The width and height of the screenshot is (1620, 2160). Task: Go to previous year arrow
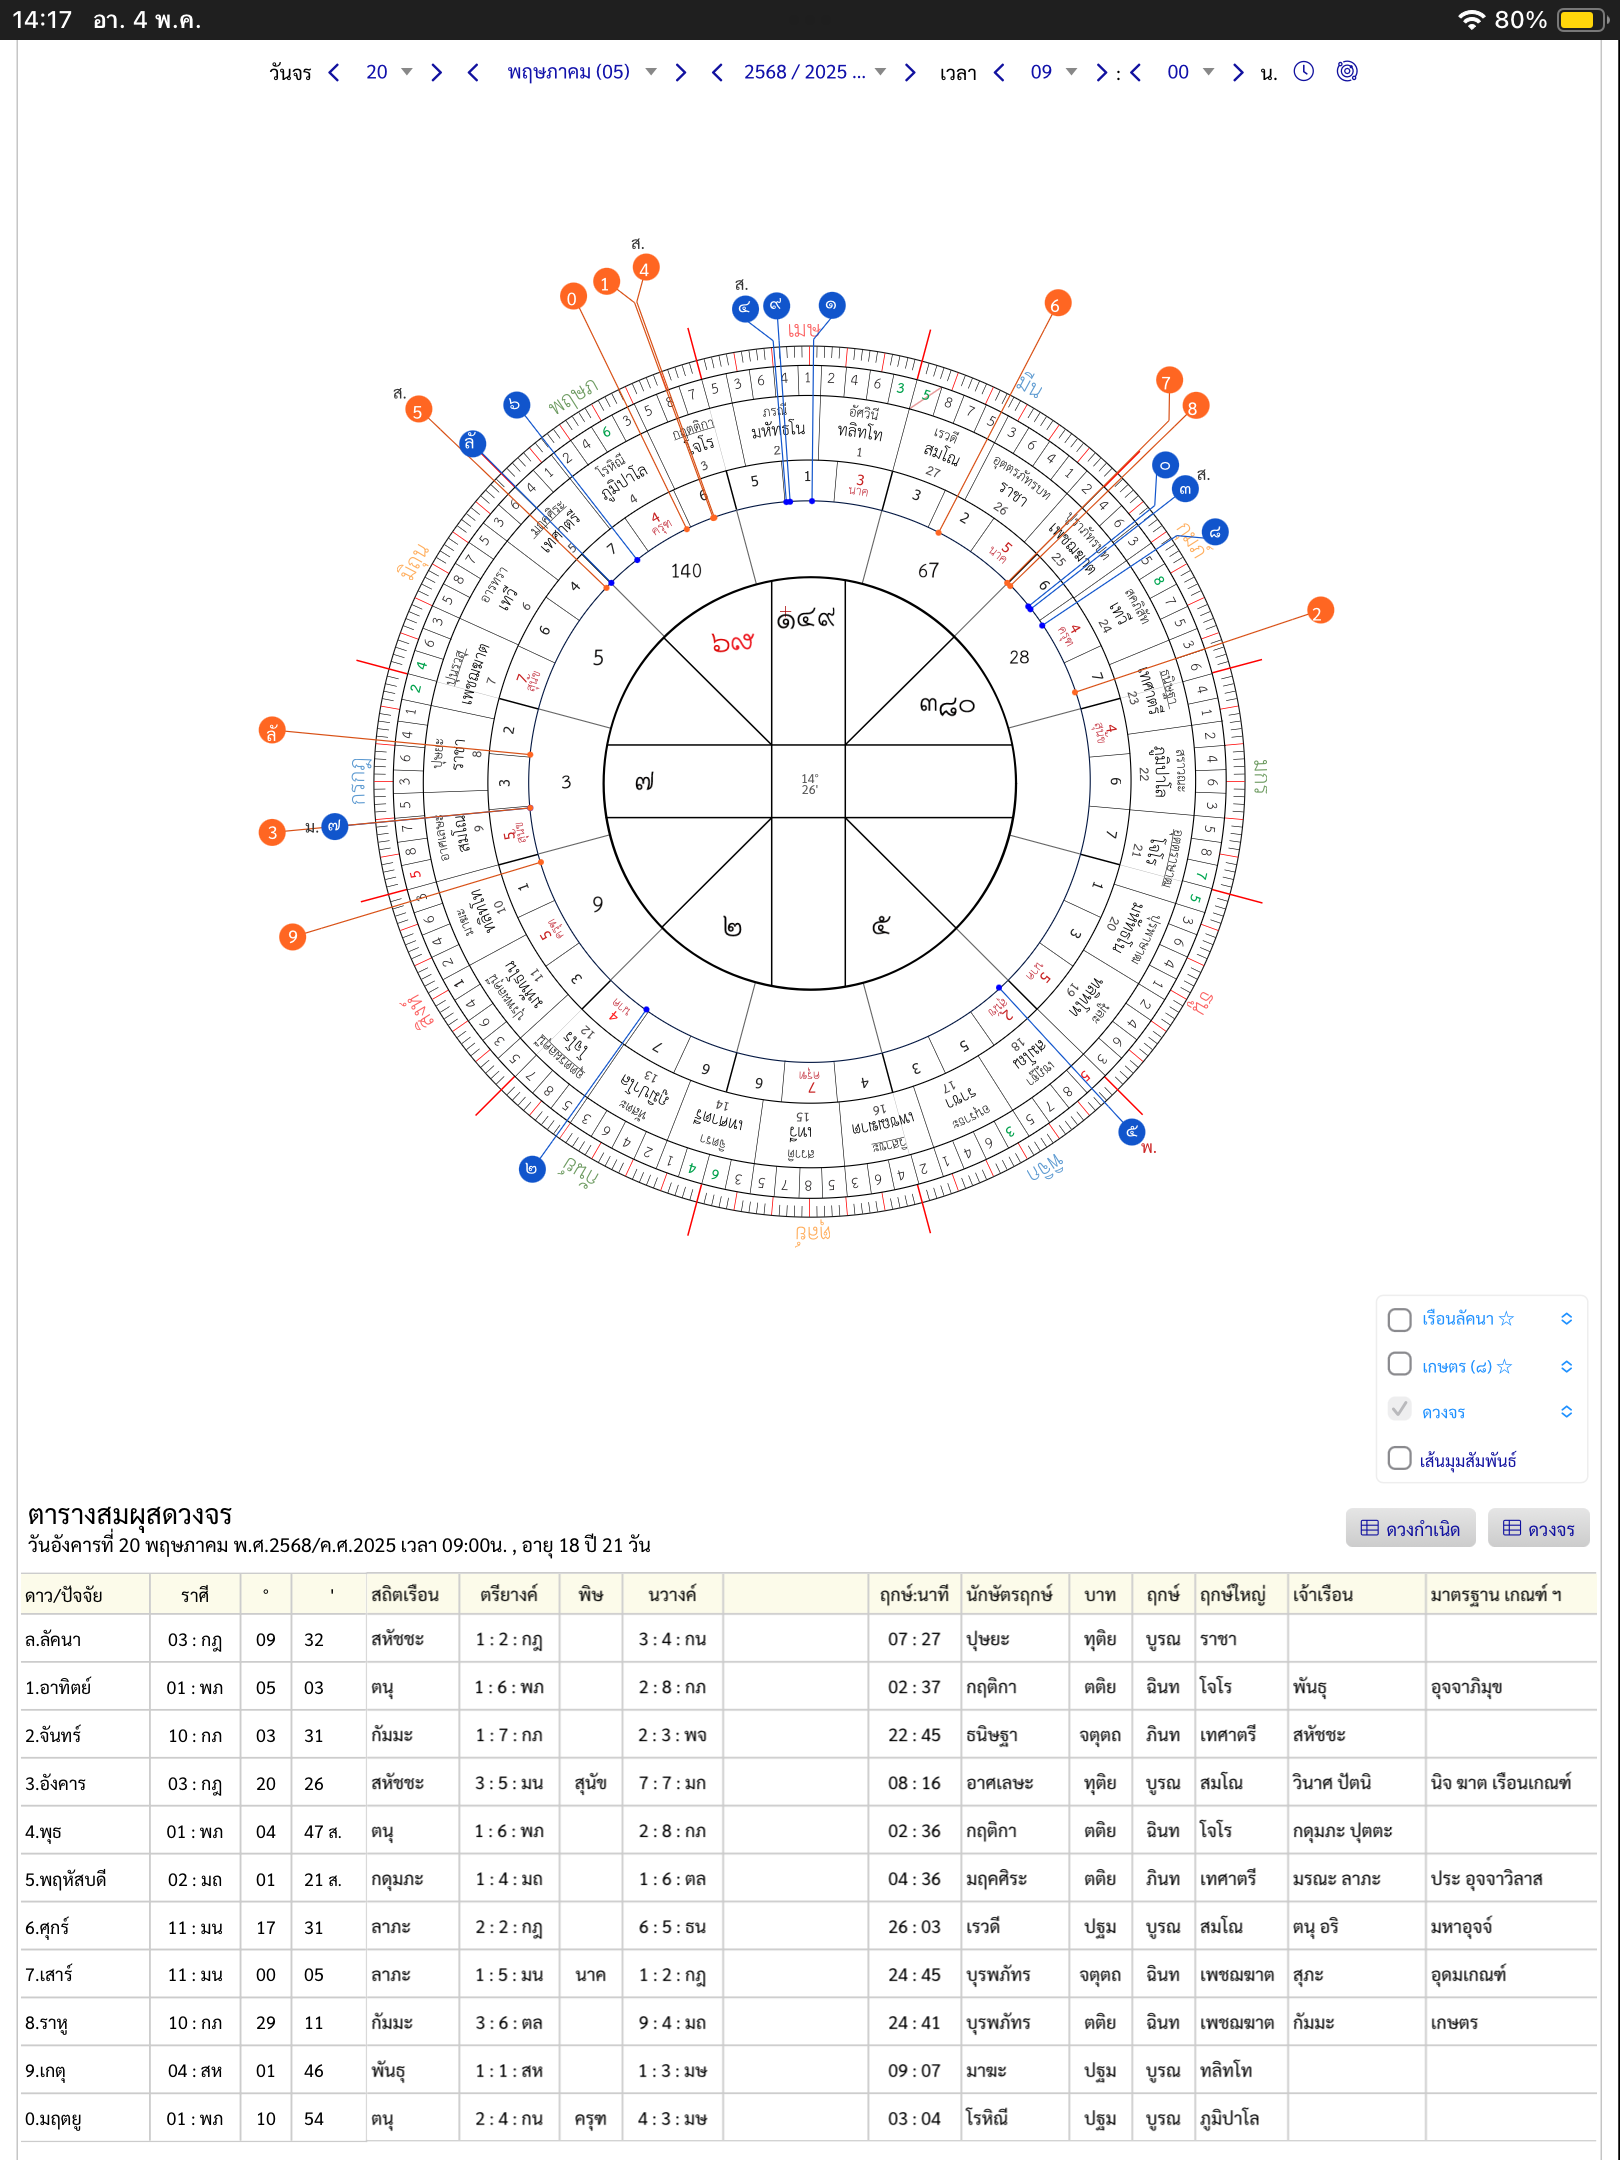[717, 72]
